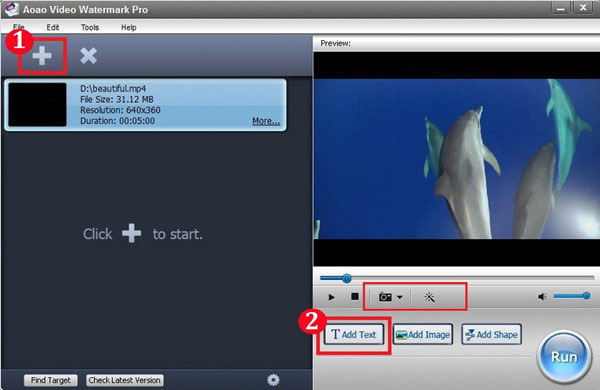Remove video with the X delete icon
The height and width of the screenshot is (390, 600).
pyautogui.click(x=88, y=56)
